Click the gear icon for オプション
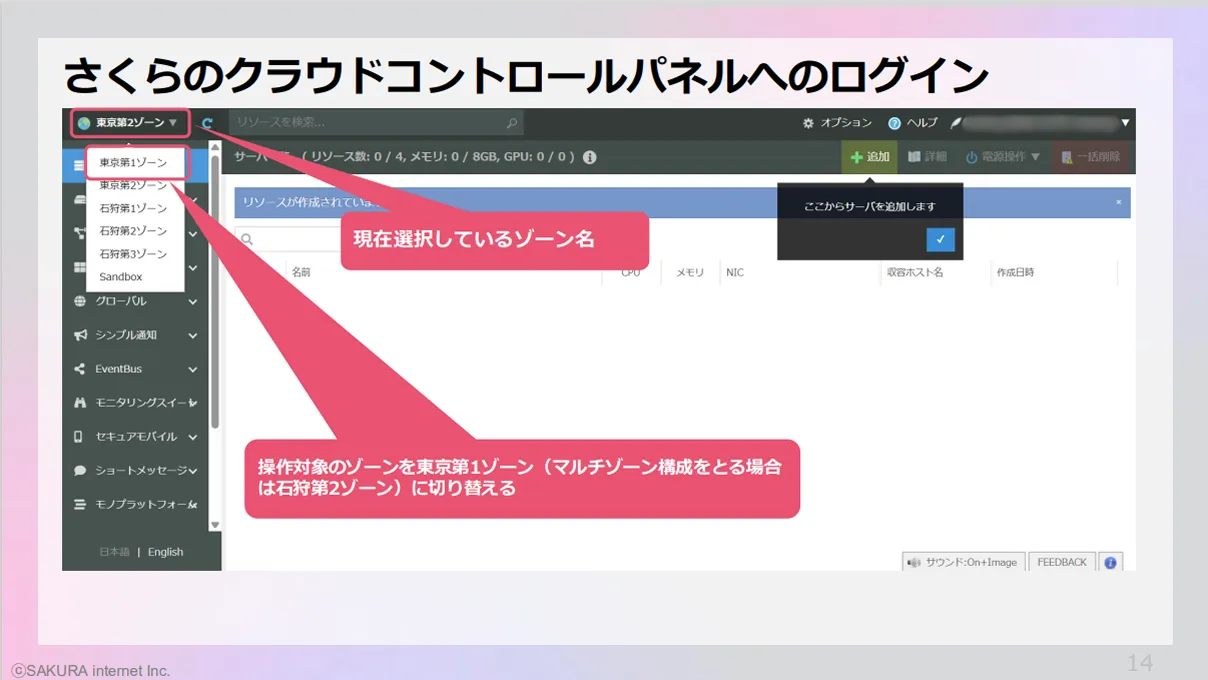 tap(808, 123)
